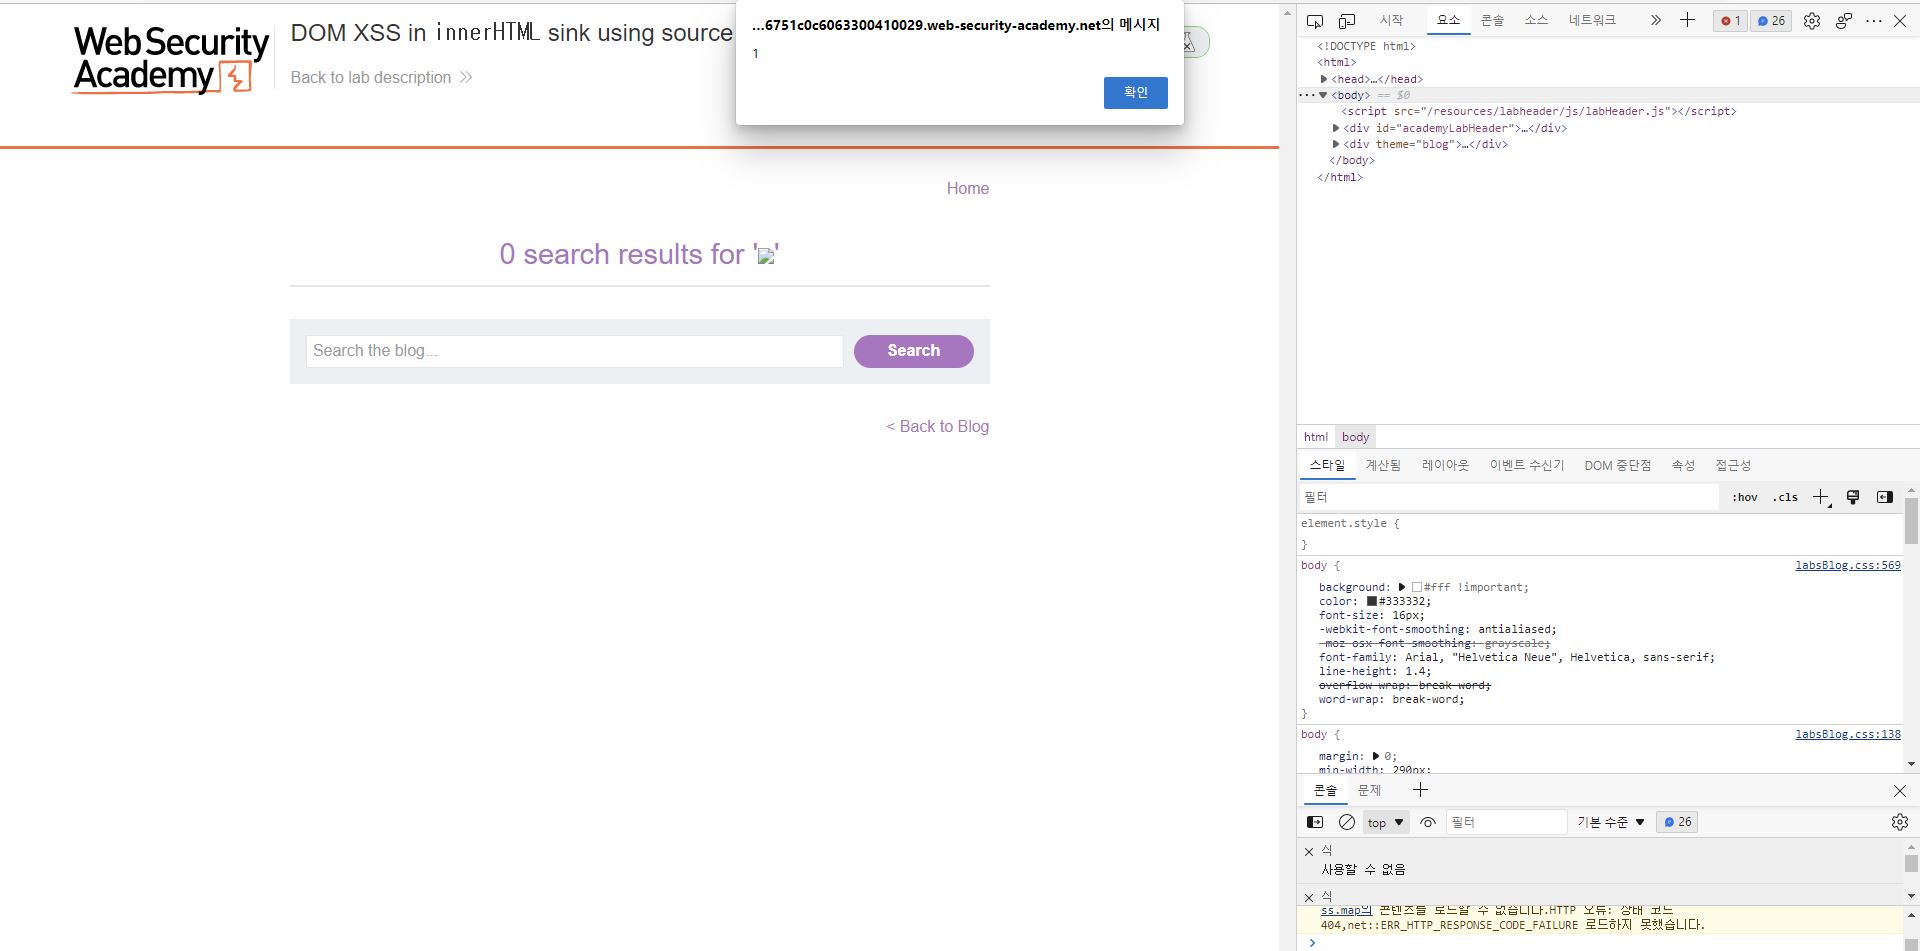Create a live expression with eye icon
This screenshot has width=1920, height=951.
[1427, 822]
